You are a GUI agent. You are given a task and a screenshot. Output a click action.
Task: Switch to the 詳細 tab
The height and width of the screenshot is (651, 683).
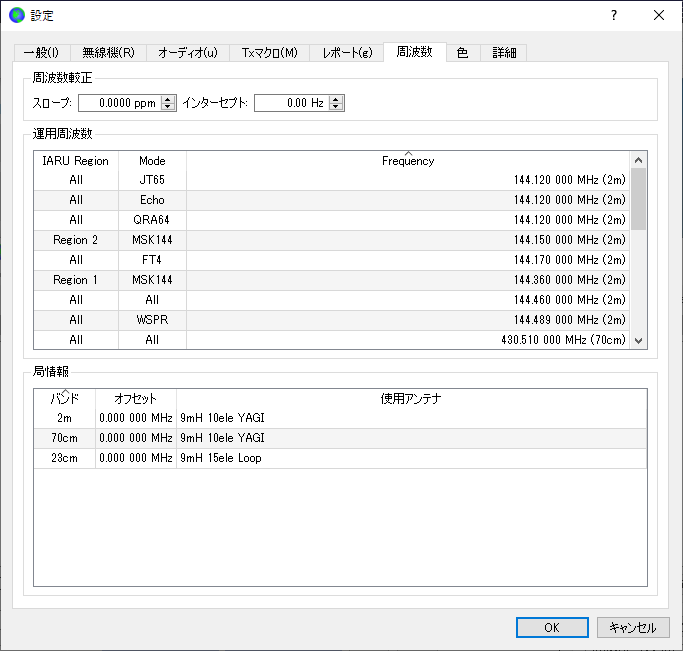click(x=504, y=53)
